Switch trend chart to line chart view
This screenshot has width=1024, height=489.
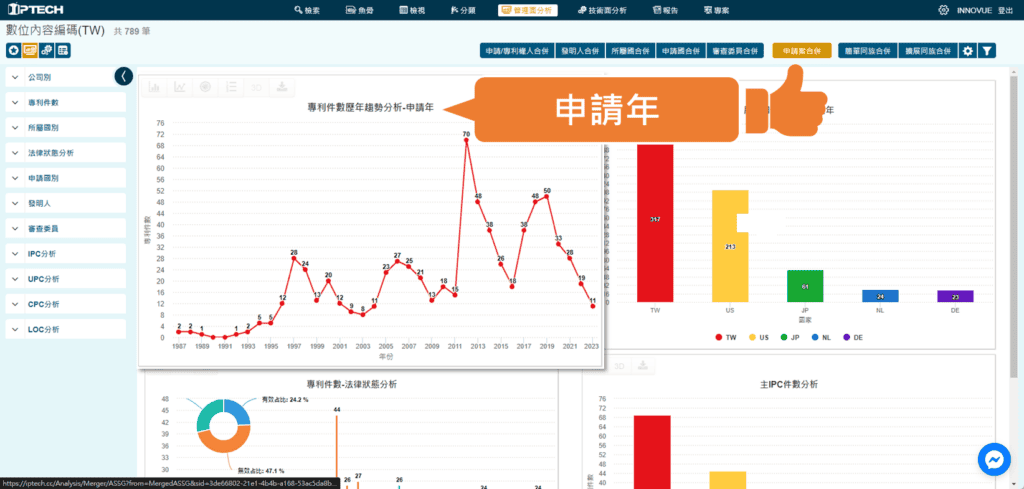click(x=180, y=87)
